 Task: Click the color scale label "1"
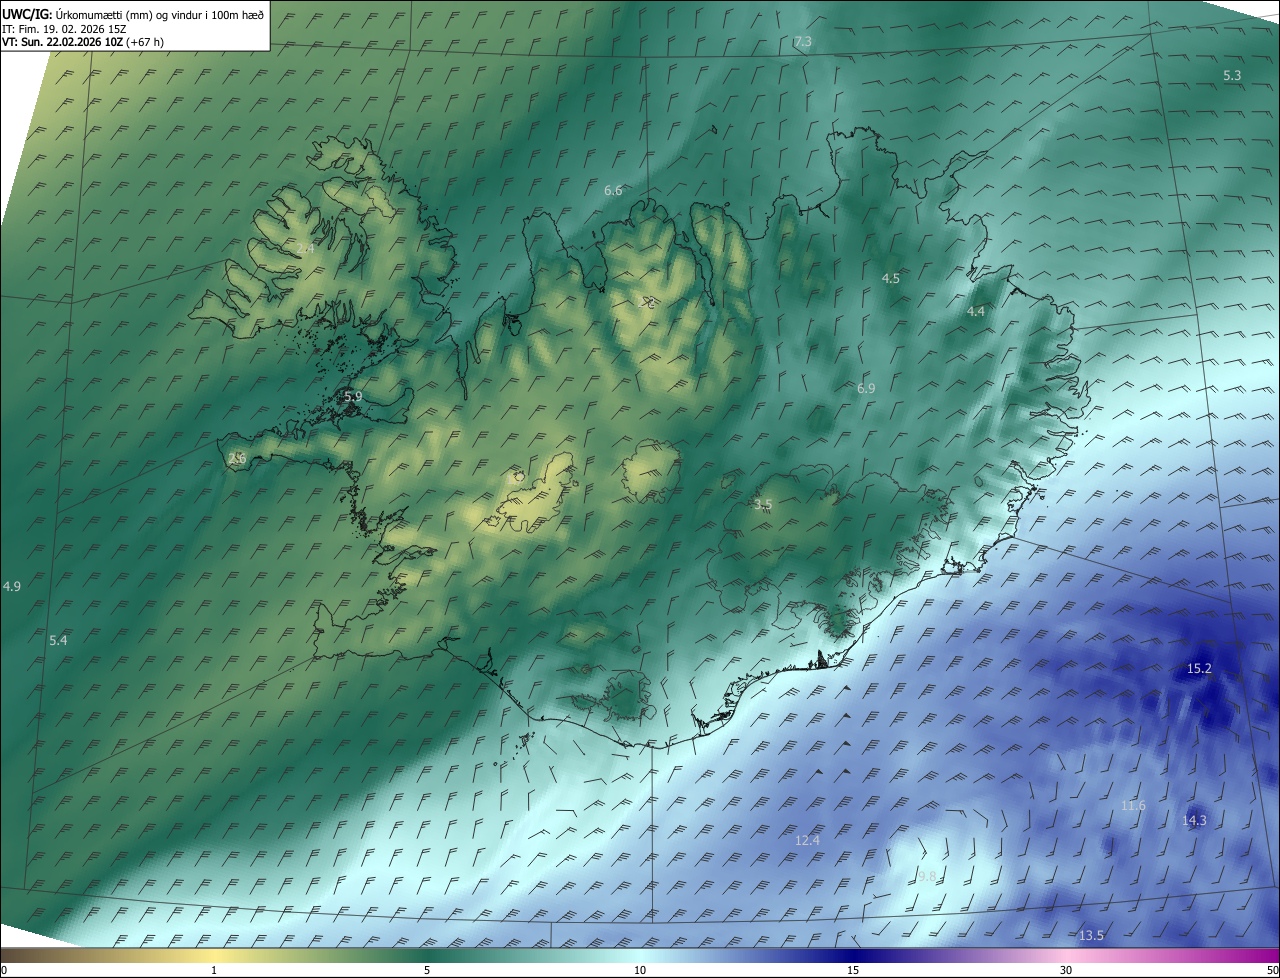click(214, 970)
